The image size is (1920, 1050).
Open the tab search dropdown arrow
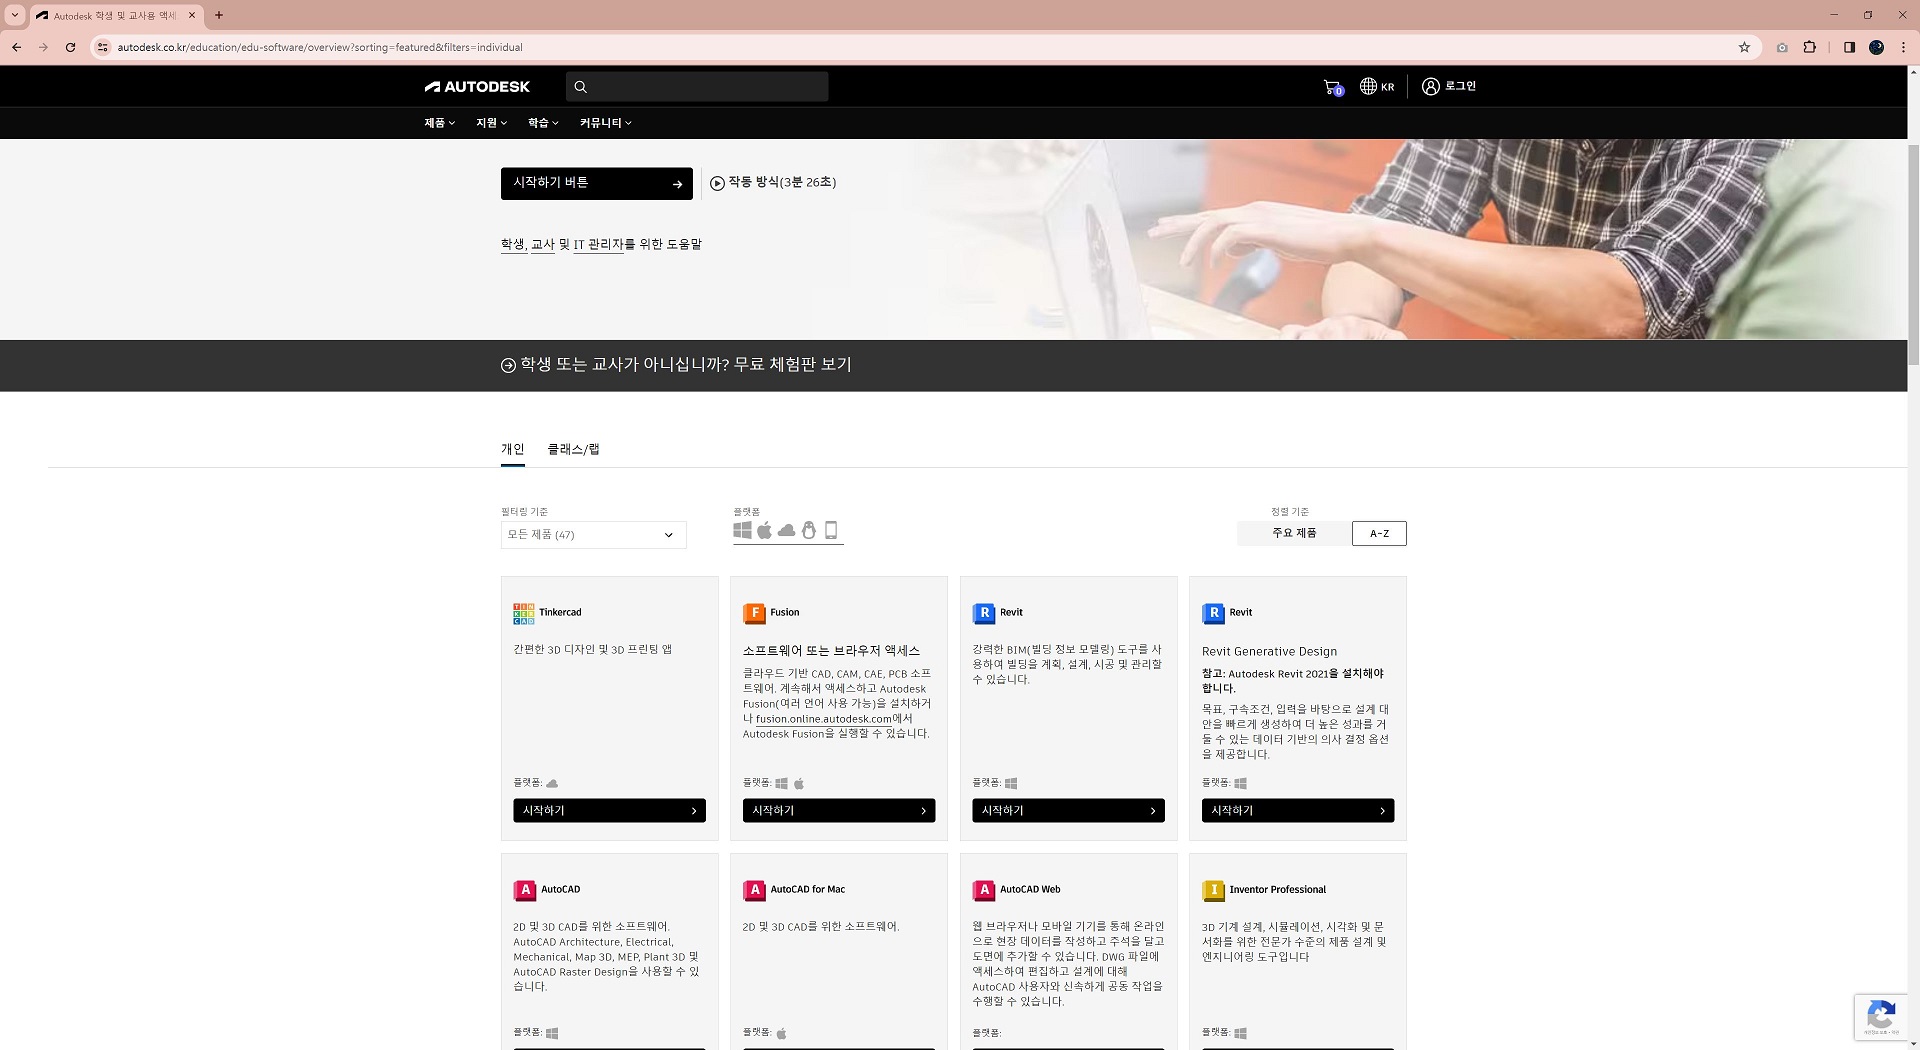coord(15,15)
